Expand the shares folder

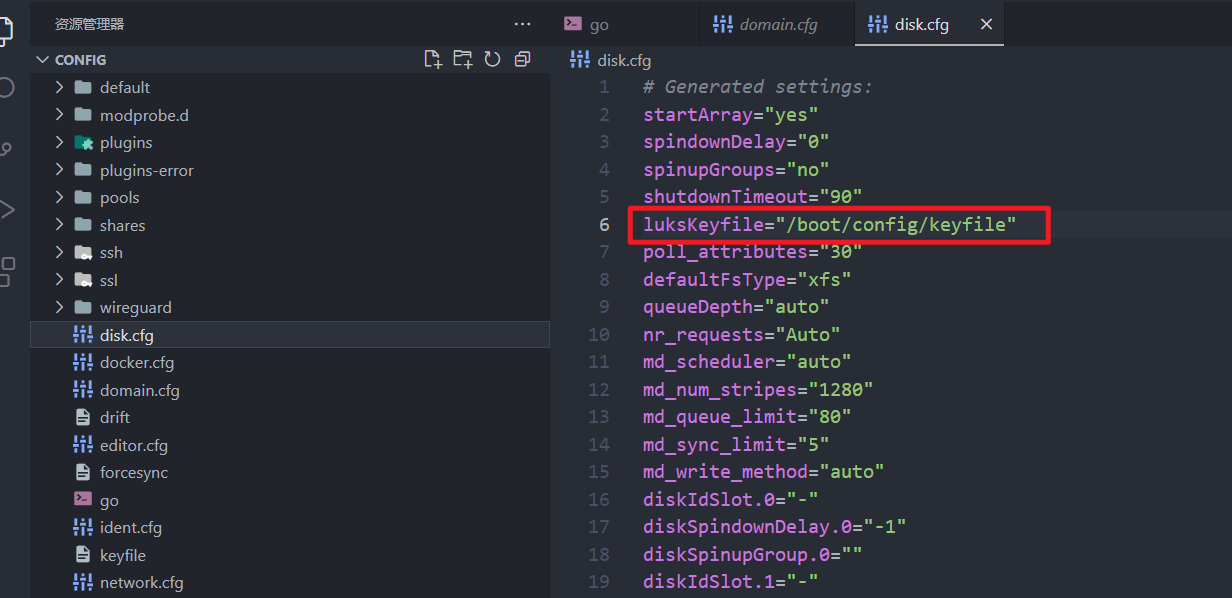[x=60, y=225]
